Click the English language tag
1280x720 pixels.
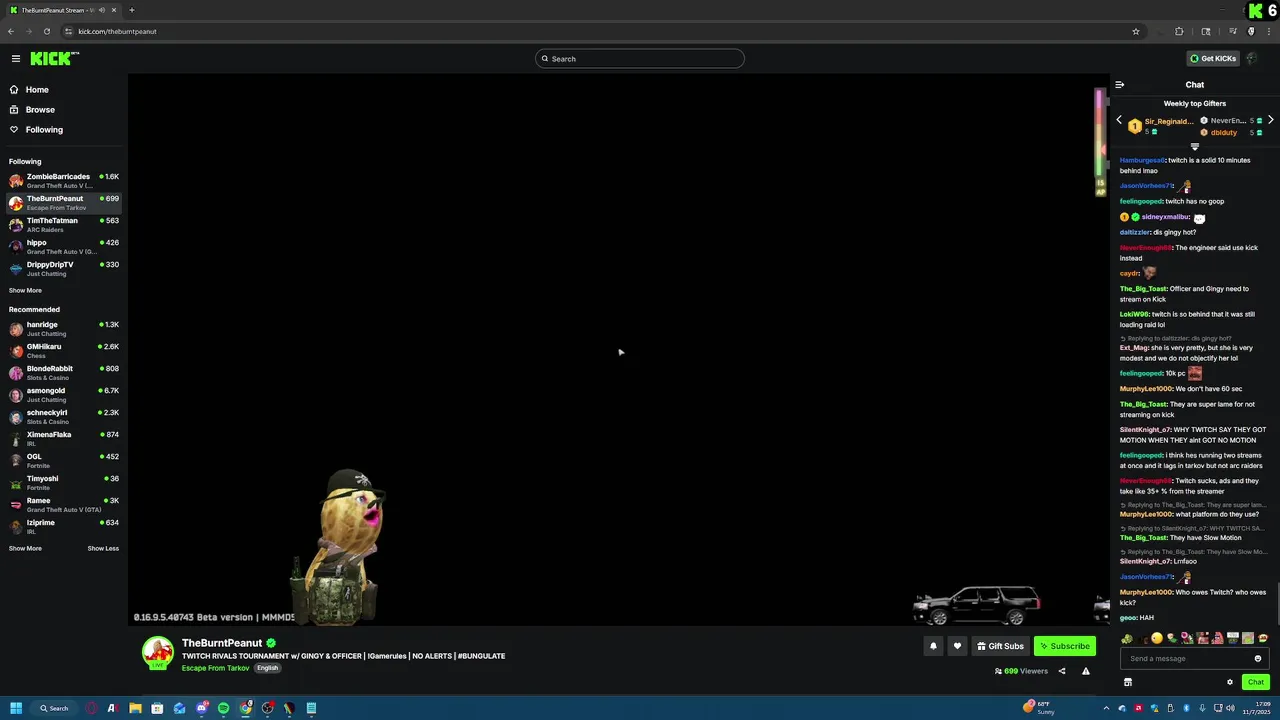pos(267,668)
